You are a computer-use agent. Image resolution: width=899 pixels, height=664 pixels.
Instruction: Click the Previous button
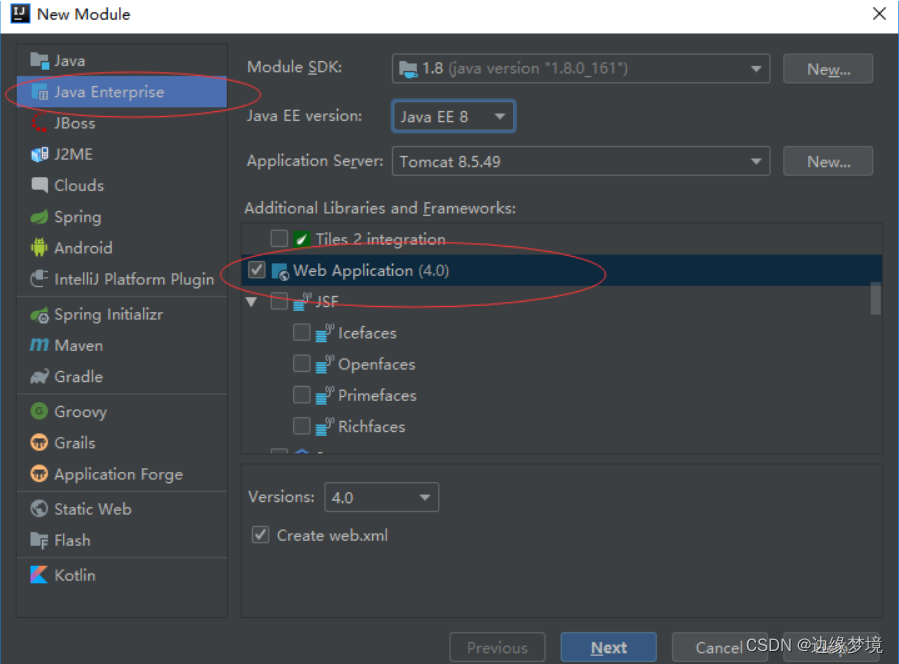tap(497, 647)
